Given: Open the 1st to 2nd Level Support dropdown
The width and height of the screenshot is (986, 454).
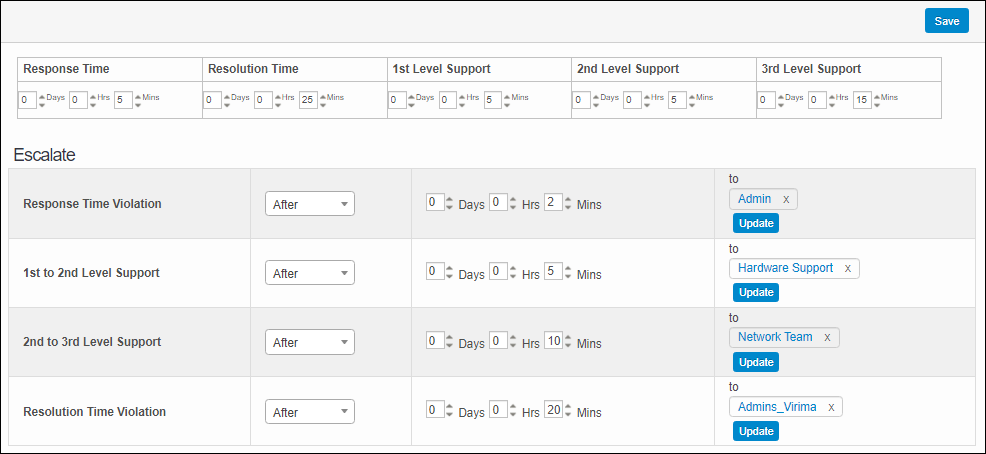Looking at the screenshot, I should [x=309, y=273].
